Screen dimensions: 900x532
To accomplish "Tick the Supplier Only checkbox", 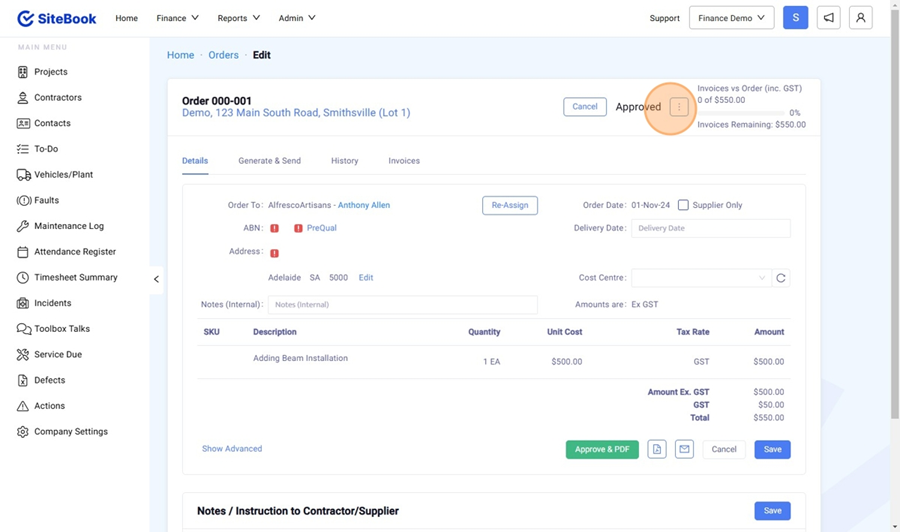I will point(683,205).
